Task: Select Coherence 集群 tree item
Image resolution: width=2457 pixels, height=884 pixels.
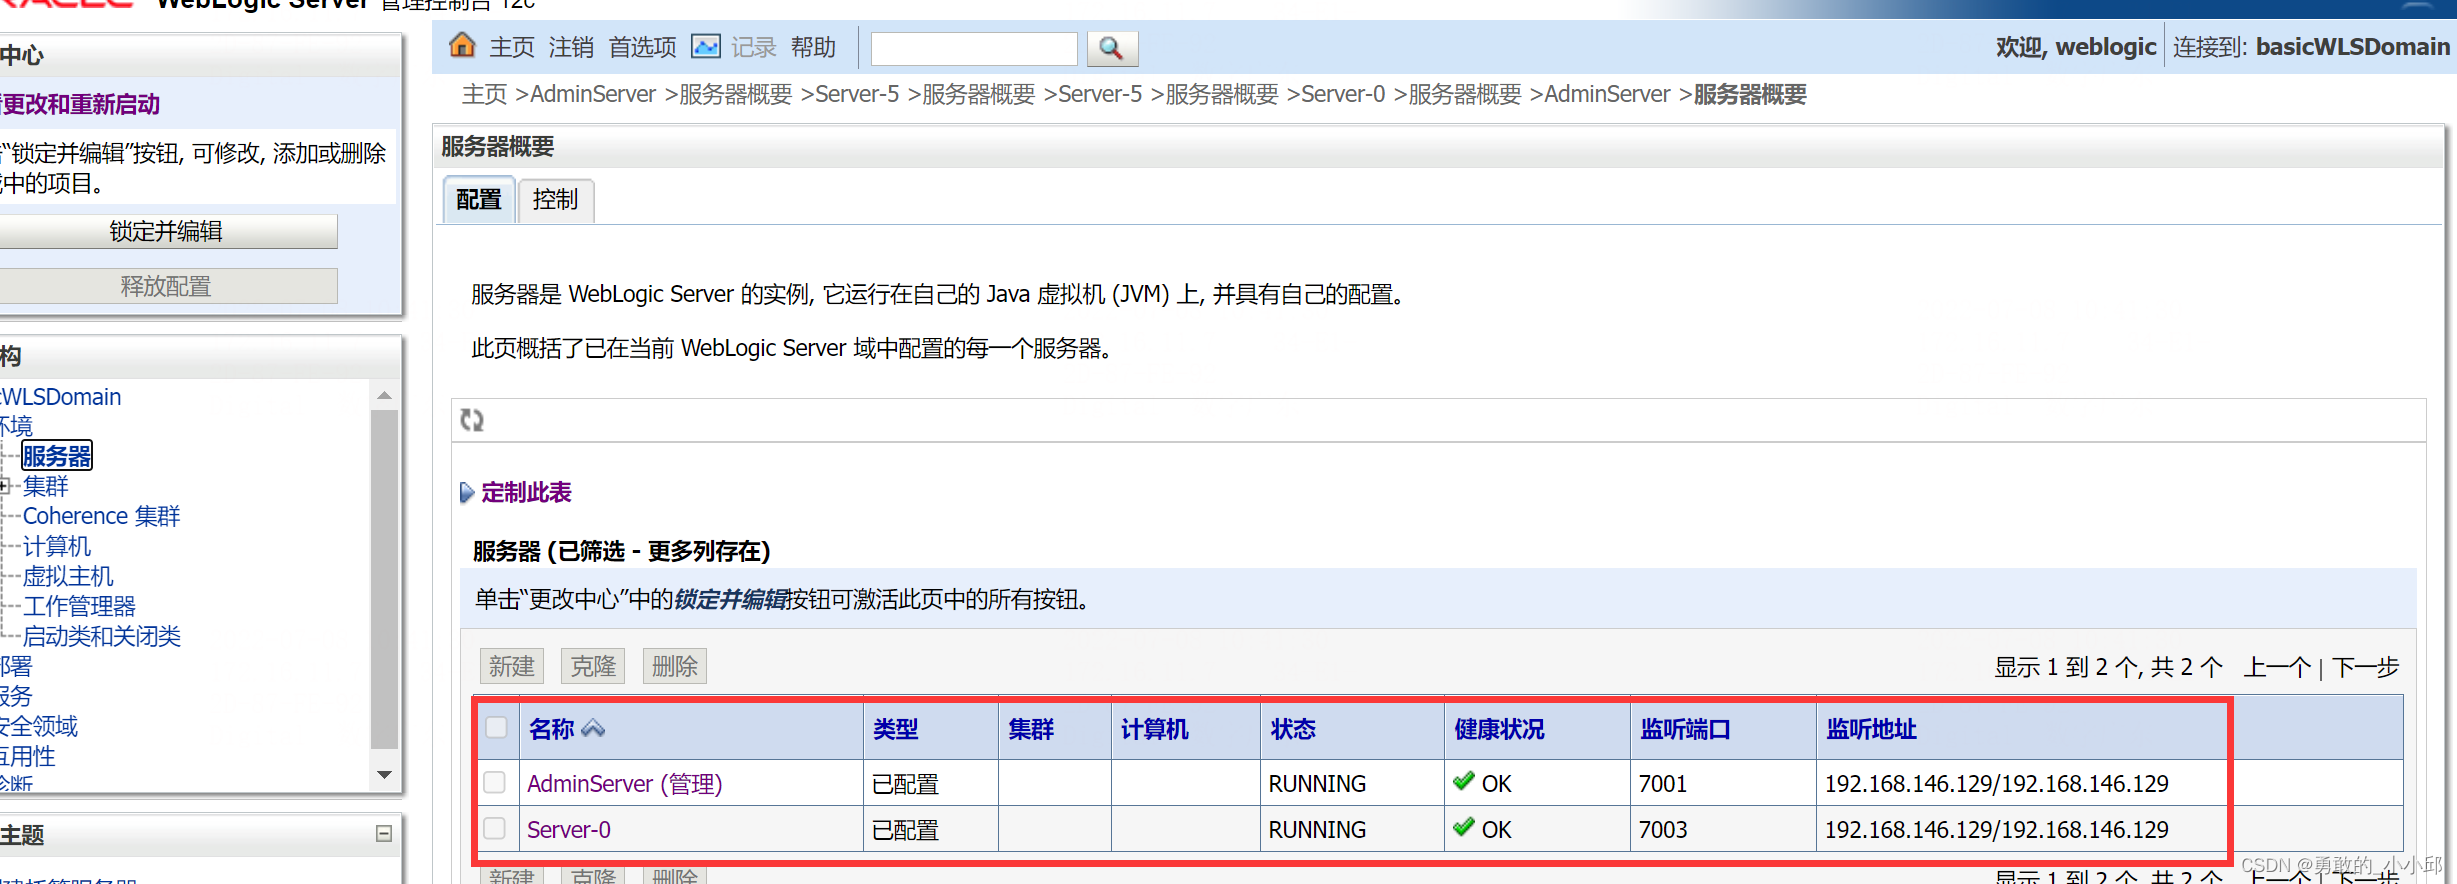Action: (x=101, y=516)
